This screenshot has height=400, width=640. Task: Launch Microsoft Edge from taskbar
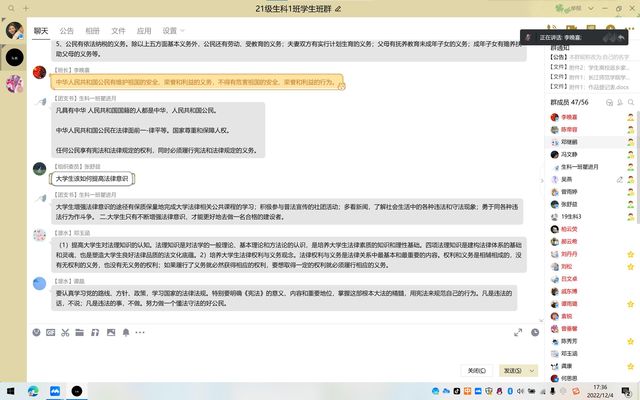[33, 389]
